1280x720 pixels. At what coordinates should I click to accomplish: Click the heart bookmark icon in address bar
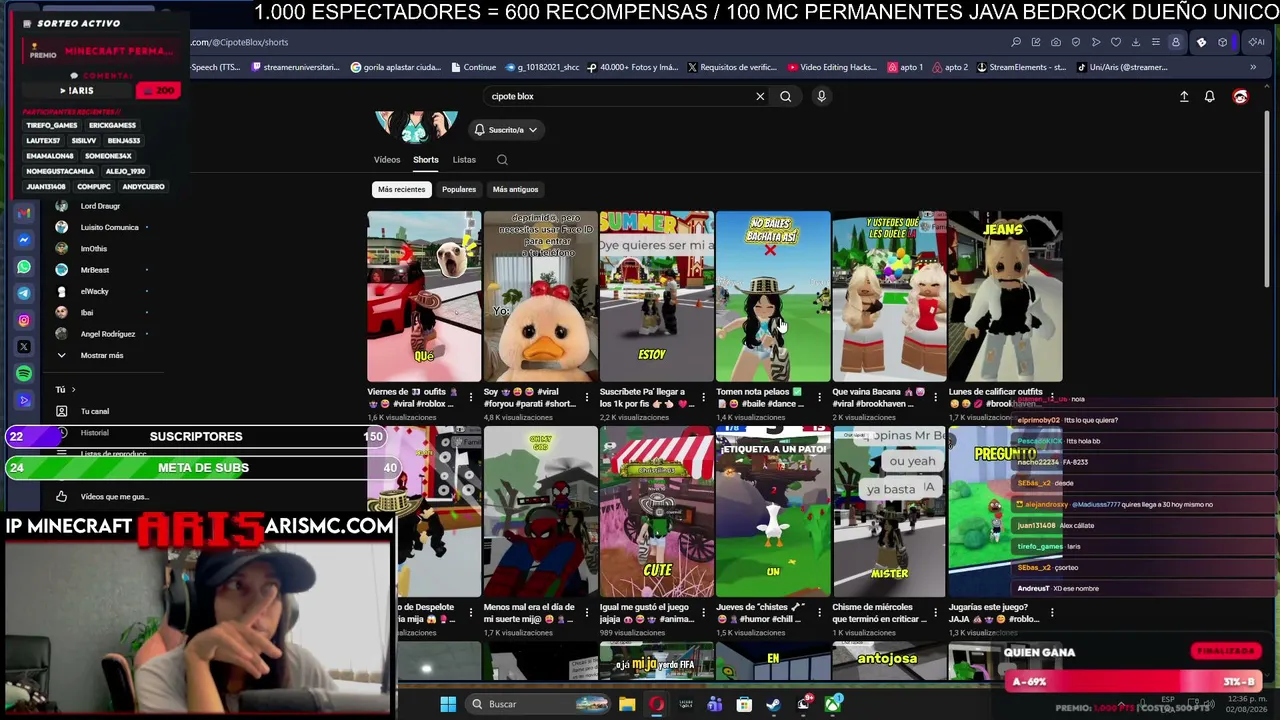1116,42
